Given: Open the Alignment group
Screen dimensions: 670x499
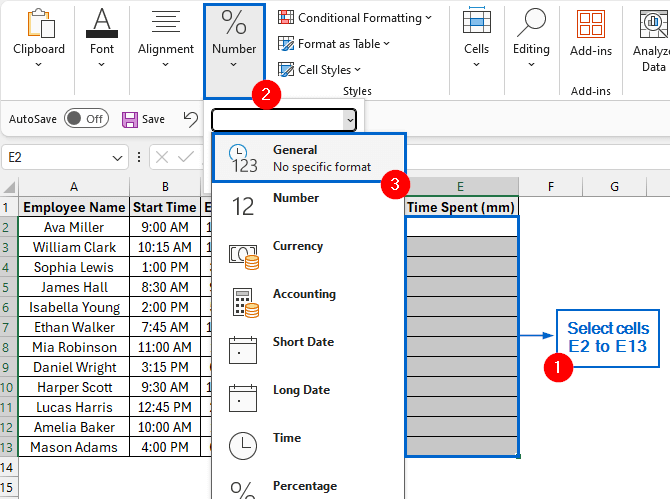Looking at the screenshot, I should (x=166, y=38).
